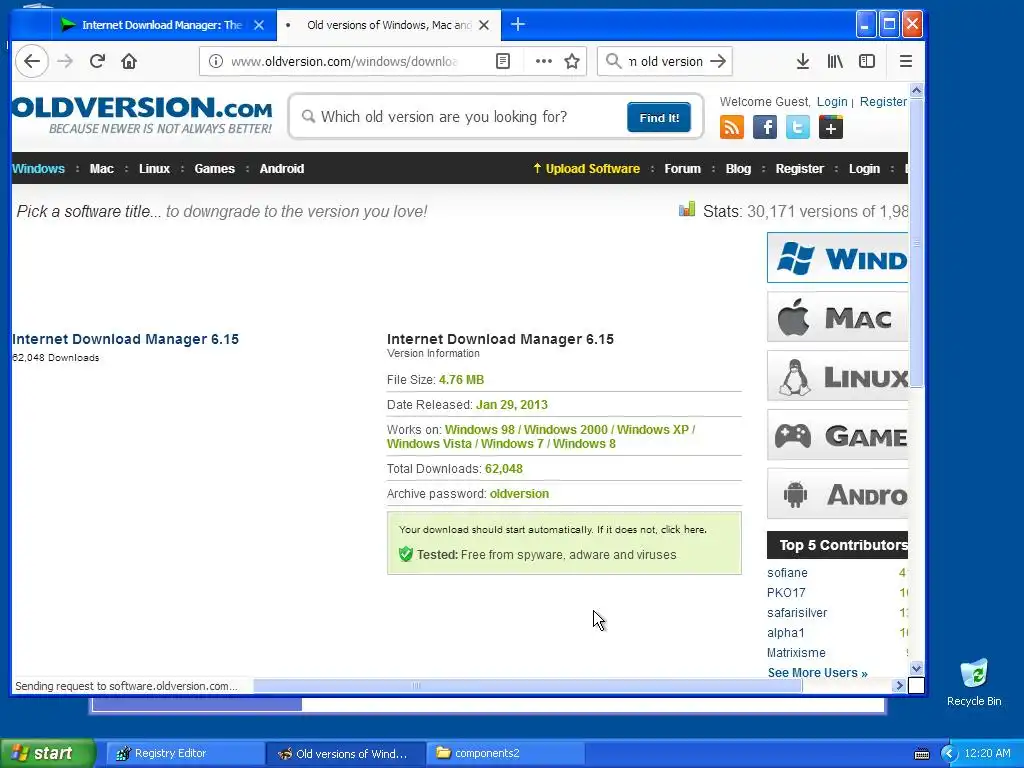Image resolution: width=1024 pixels, height=768 pixels.
Task: Open Internet Download Manager 6.15 title link
Action: (x=125, y=339)
